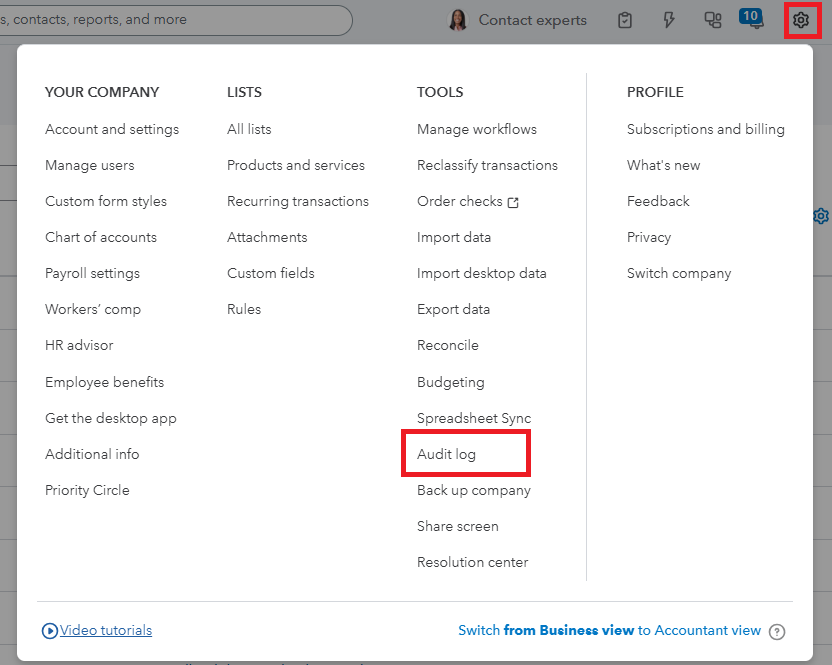Open Video tutorials link

point(106,631)
